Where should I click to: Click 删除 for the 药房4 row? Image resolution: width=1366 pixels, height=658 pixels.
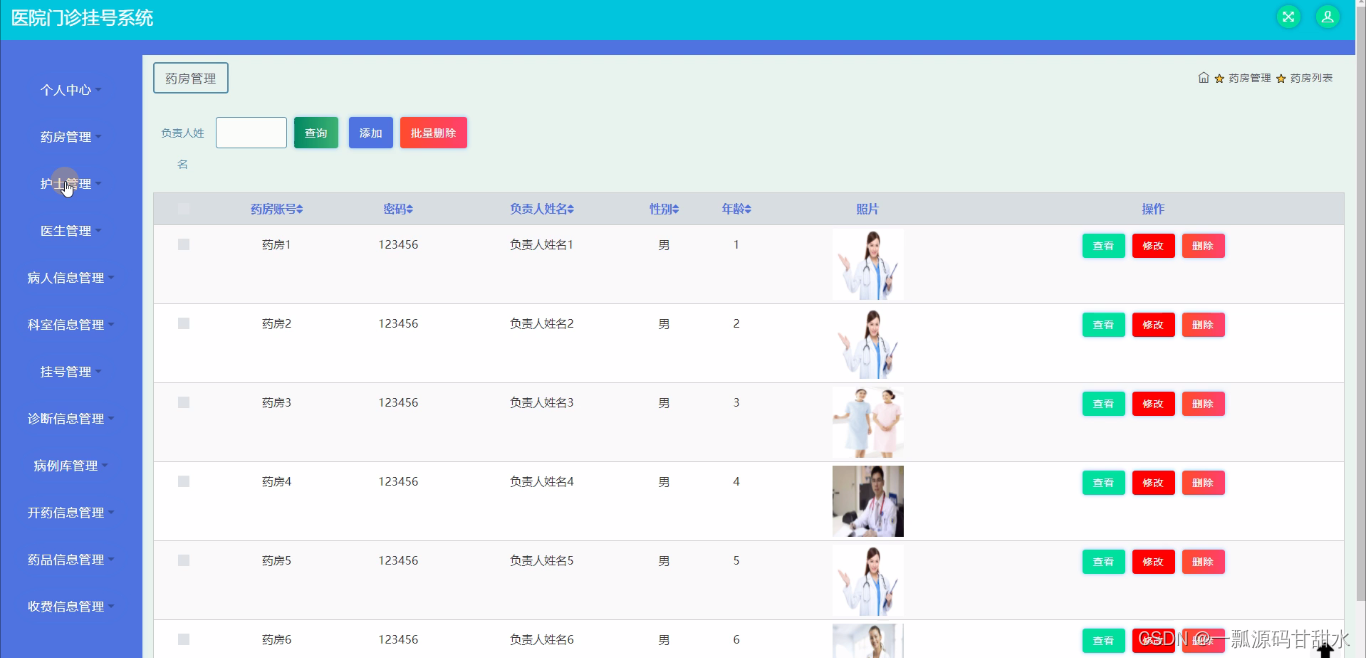[x=1203, y=483]
